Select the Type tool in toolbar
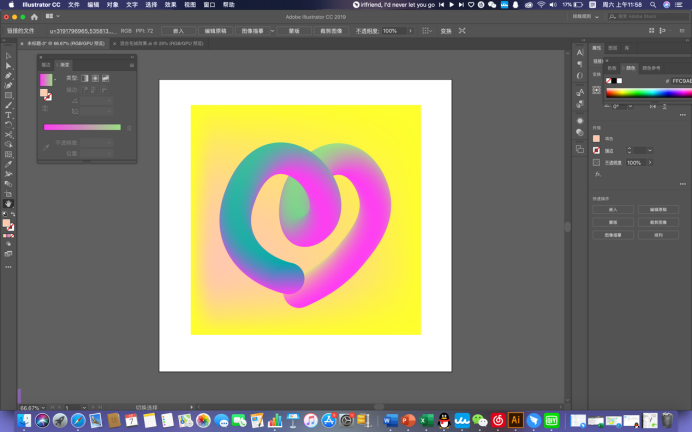Viewport: 692px width, 433px height. pos(9,115)
